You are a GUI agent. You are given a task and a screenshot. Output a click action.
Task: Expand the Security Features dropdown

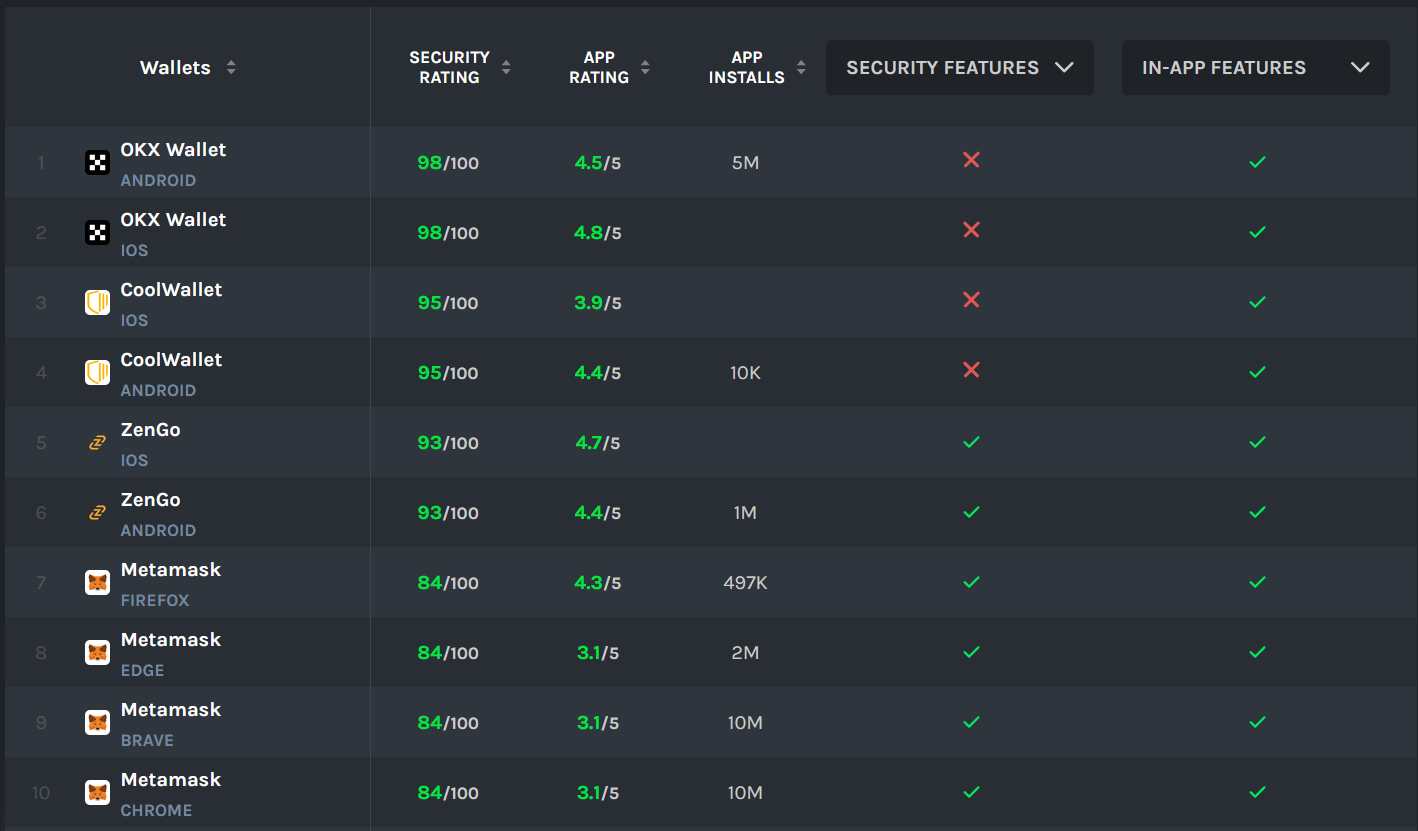(959, 68)
